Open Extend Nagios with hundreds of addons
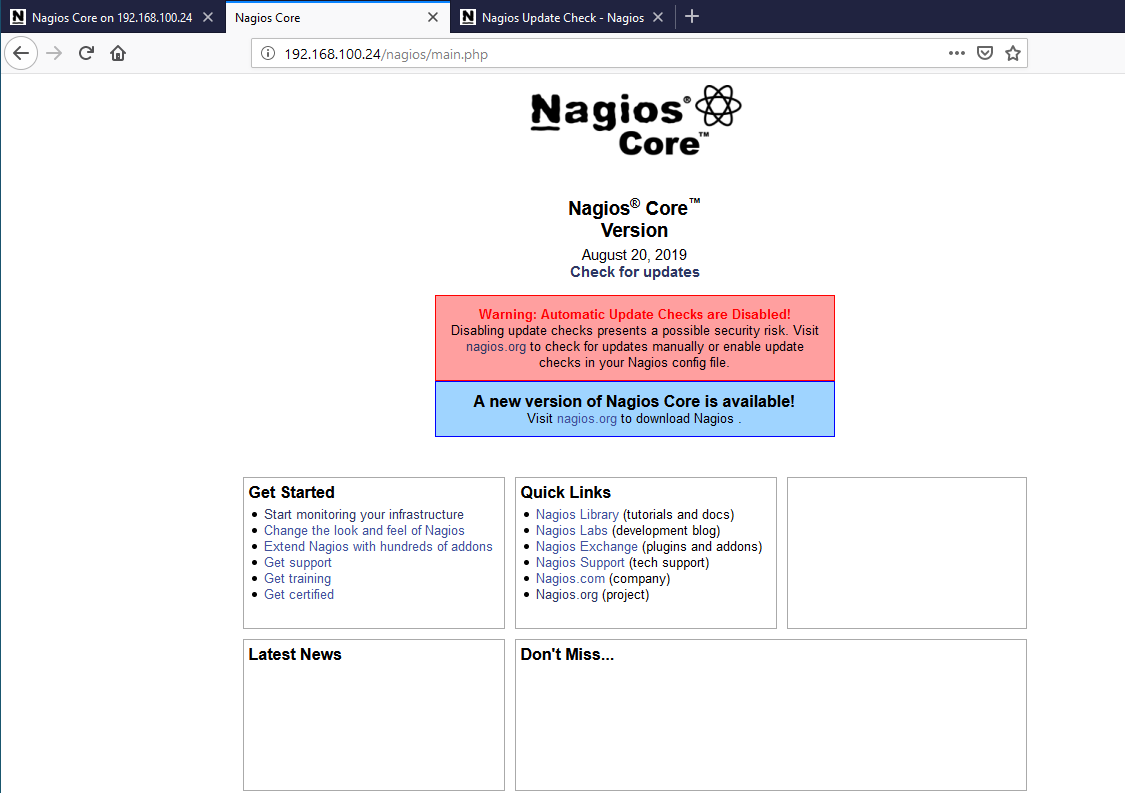Screen dimensions: 1125x793 (x=378, y=547)
